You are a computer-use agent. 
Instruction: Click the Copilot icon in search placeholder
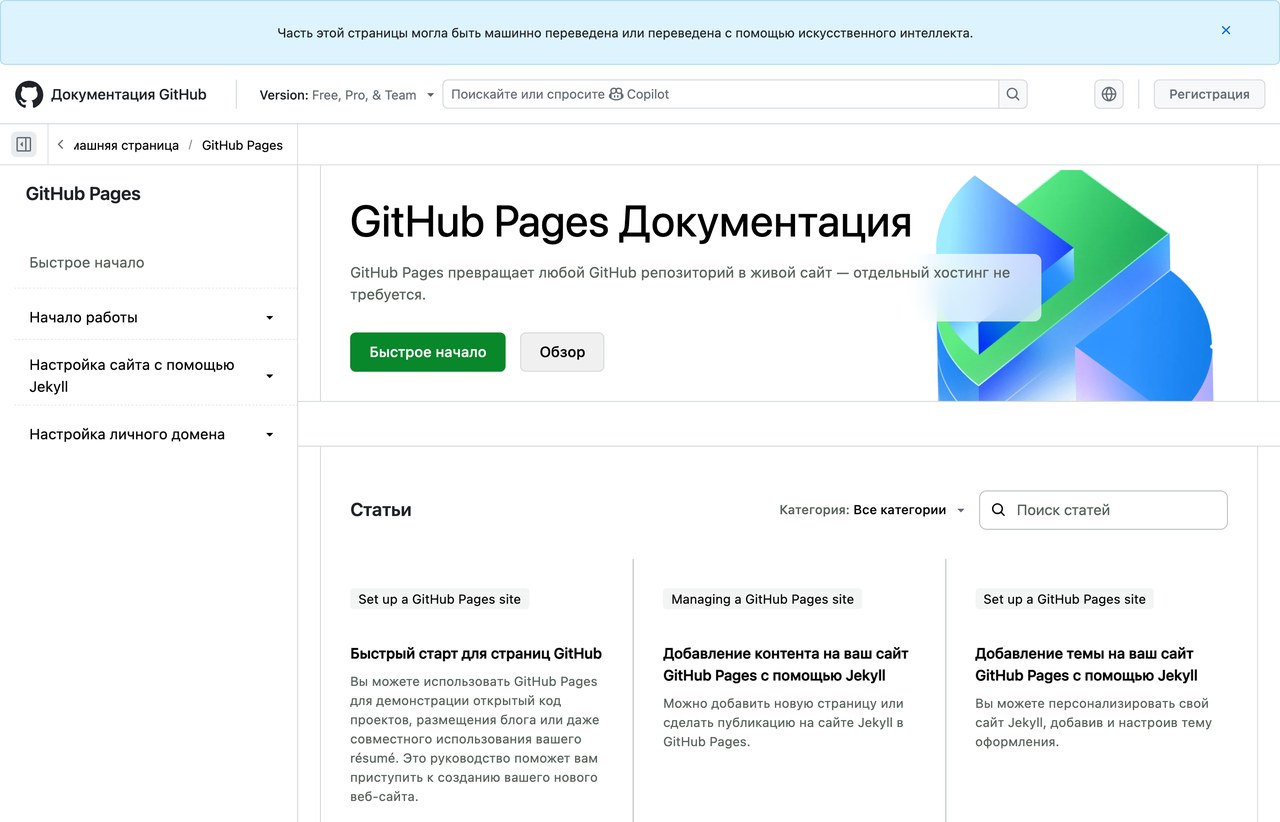pos(617,94)
